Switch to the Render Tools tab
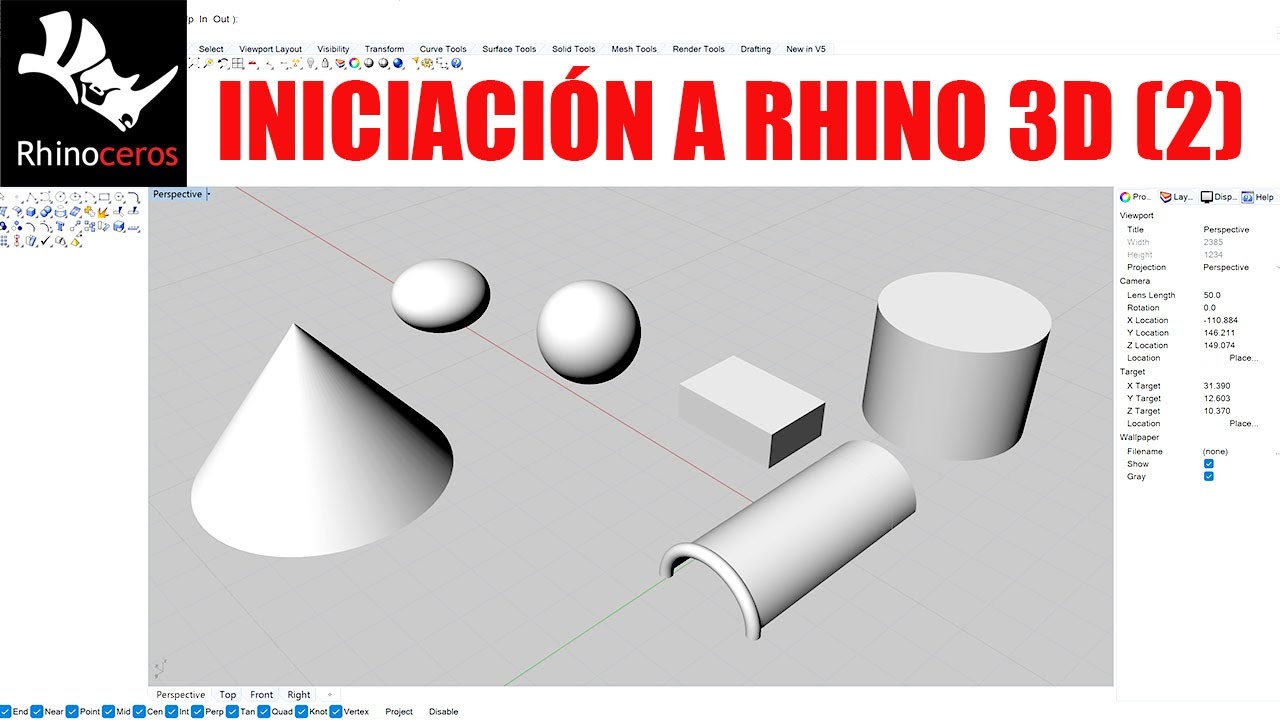 tap(698, 49)
